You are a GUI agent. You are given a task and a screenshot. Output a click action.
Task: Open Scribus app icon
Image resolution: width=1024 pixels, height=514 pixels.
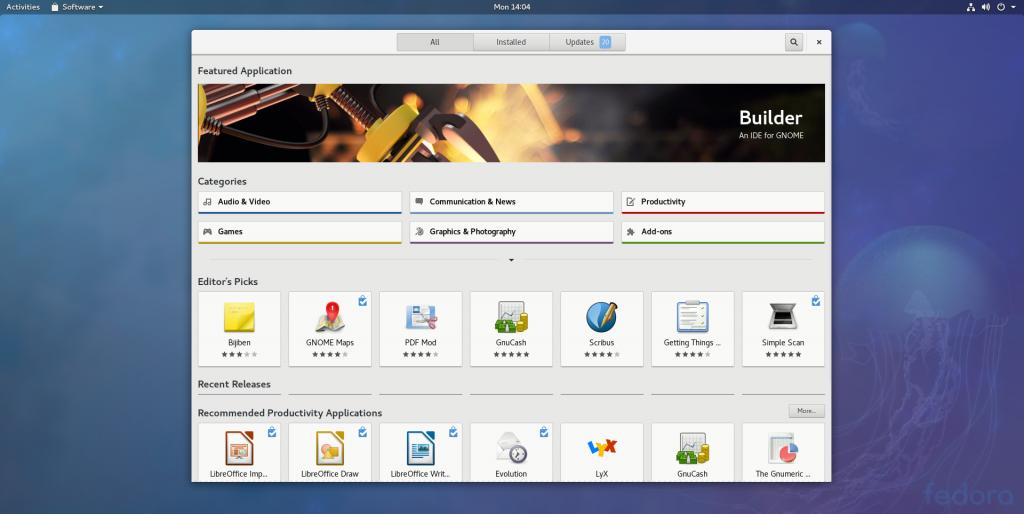pos(601,317)
